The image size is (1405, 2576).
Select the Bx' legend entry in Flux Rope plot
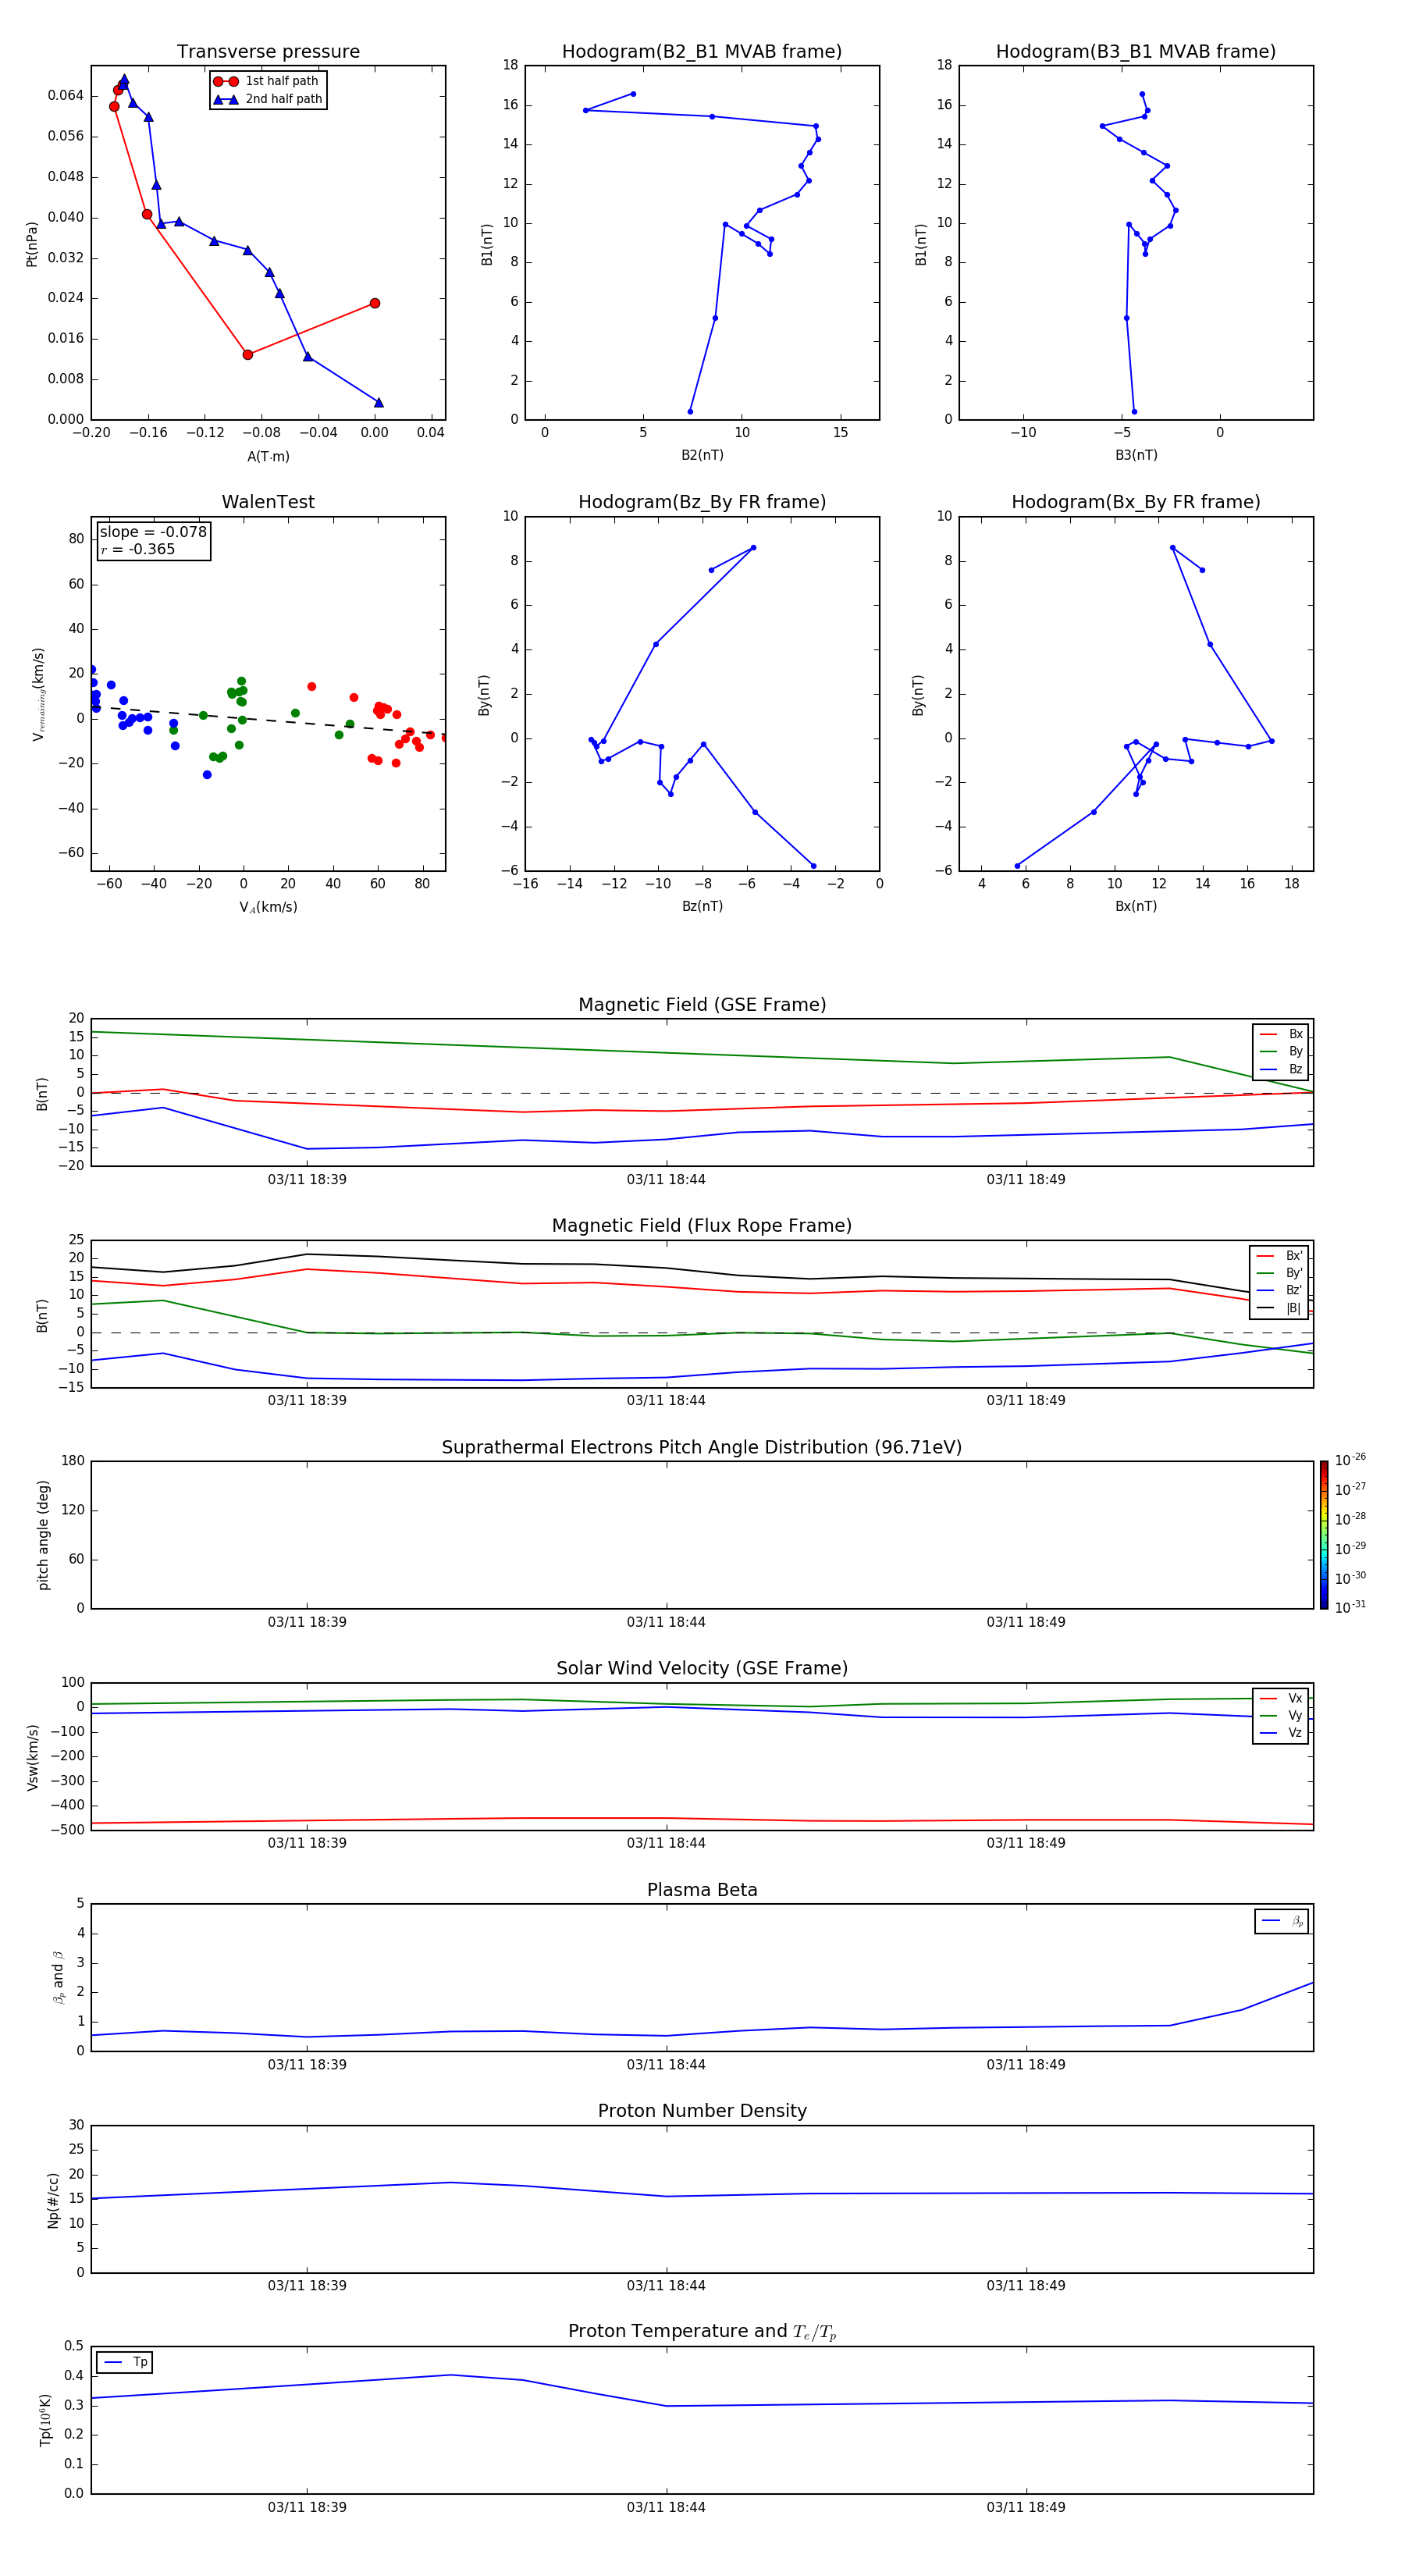[1280, 1256]
